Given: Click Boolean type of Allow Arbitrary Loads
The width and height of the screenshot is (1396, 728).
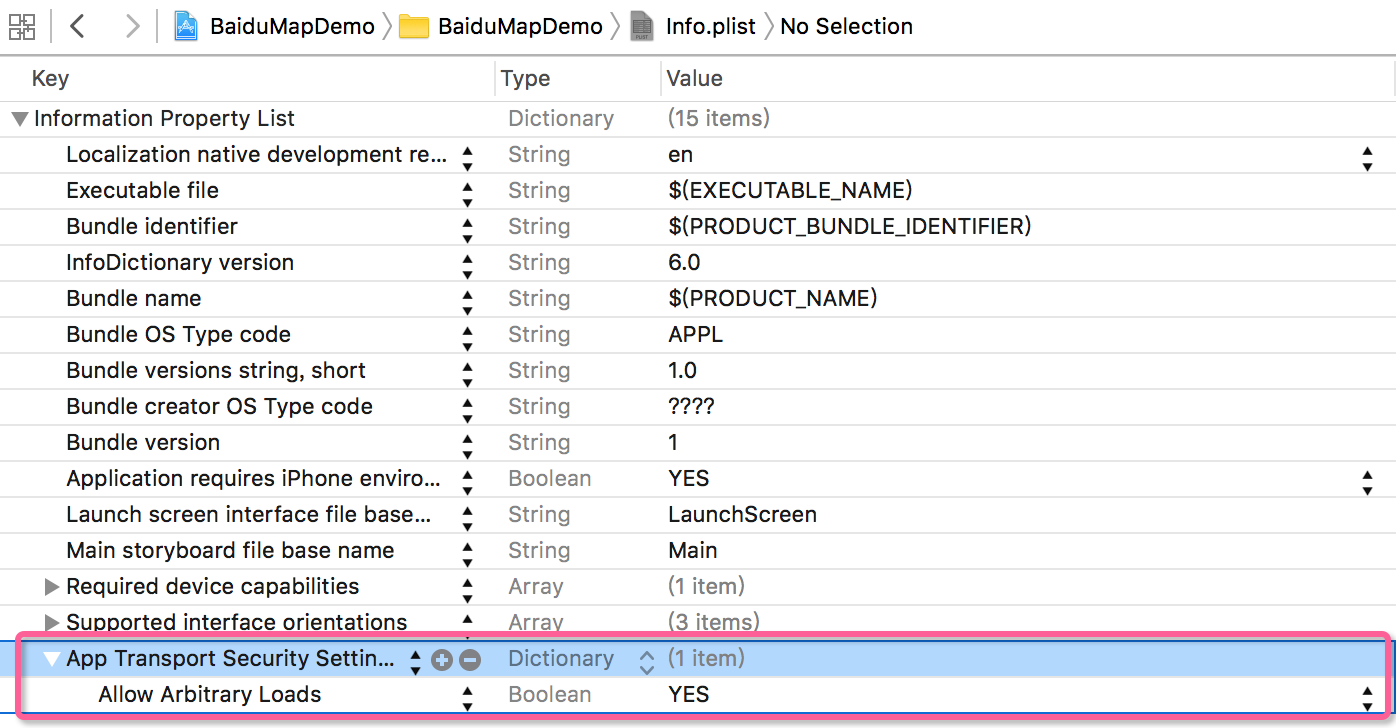Looking at the screenshot, I should pos(549,695).
